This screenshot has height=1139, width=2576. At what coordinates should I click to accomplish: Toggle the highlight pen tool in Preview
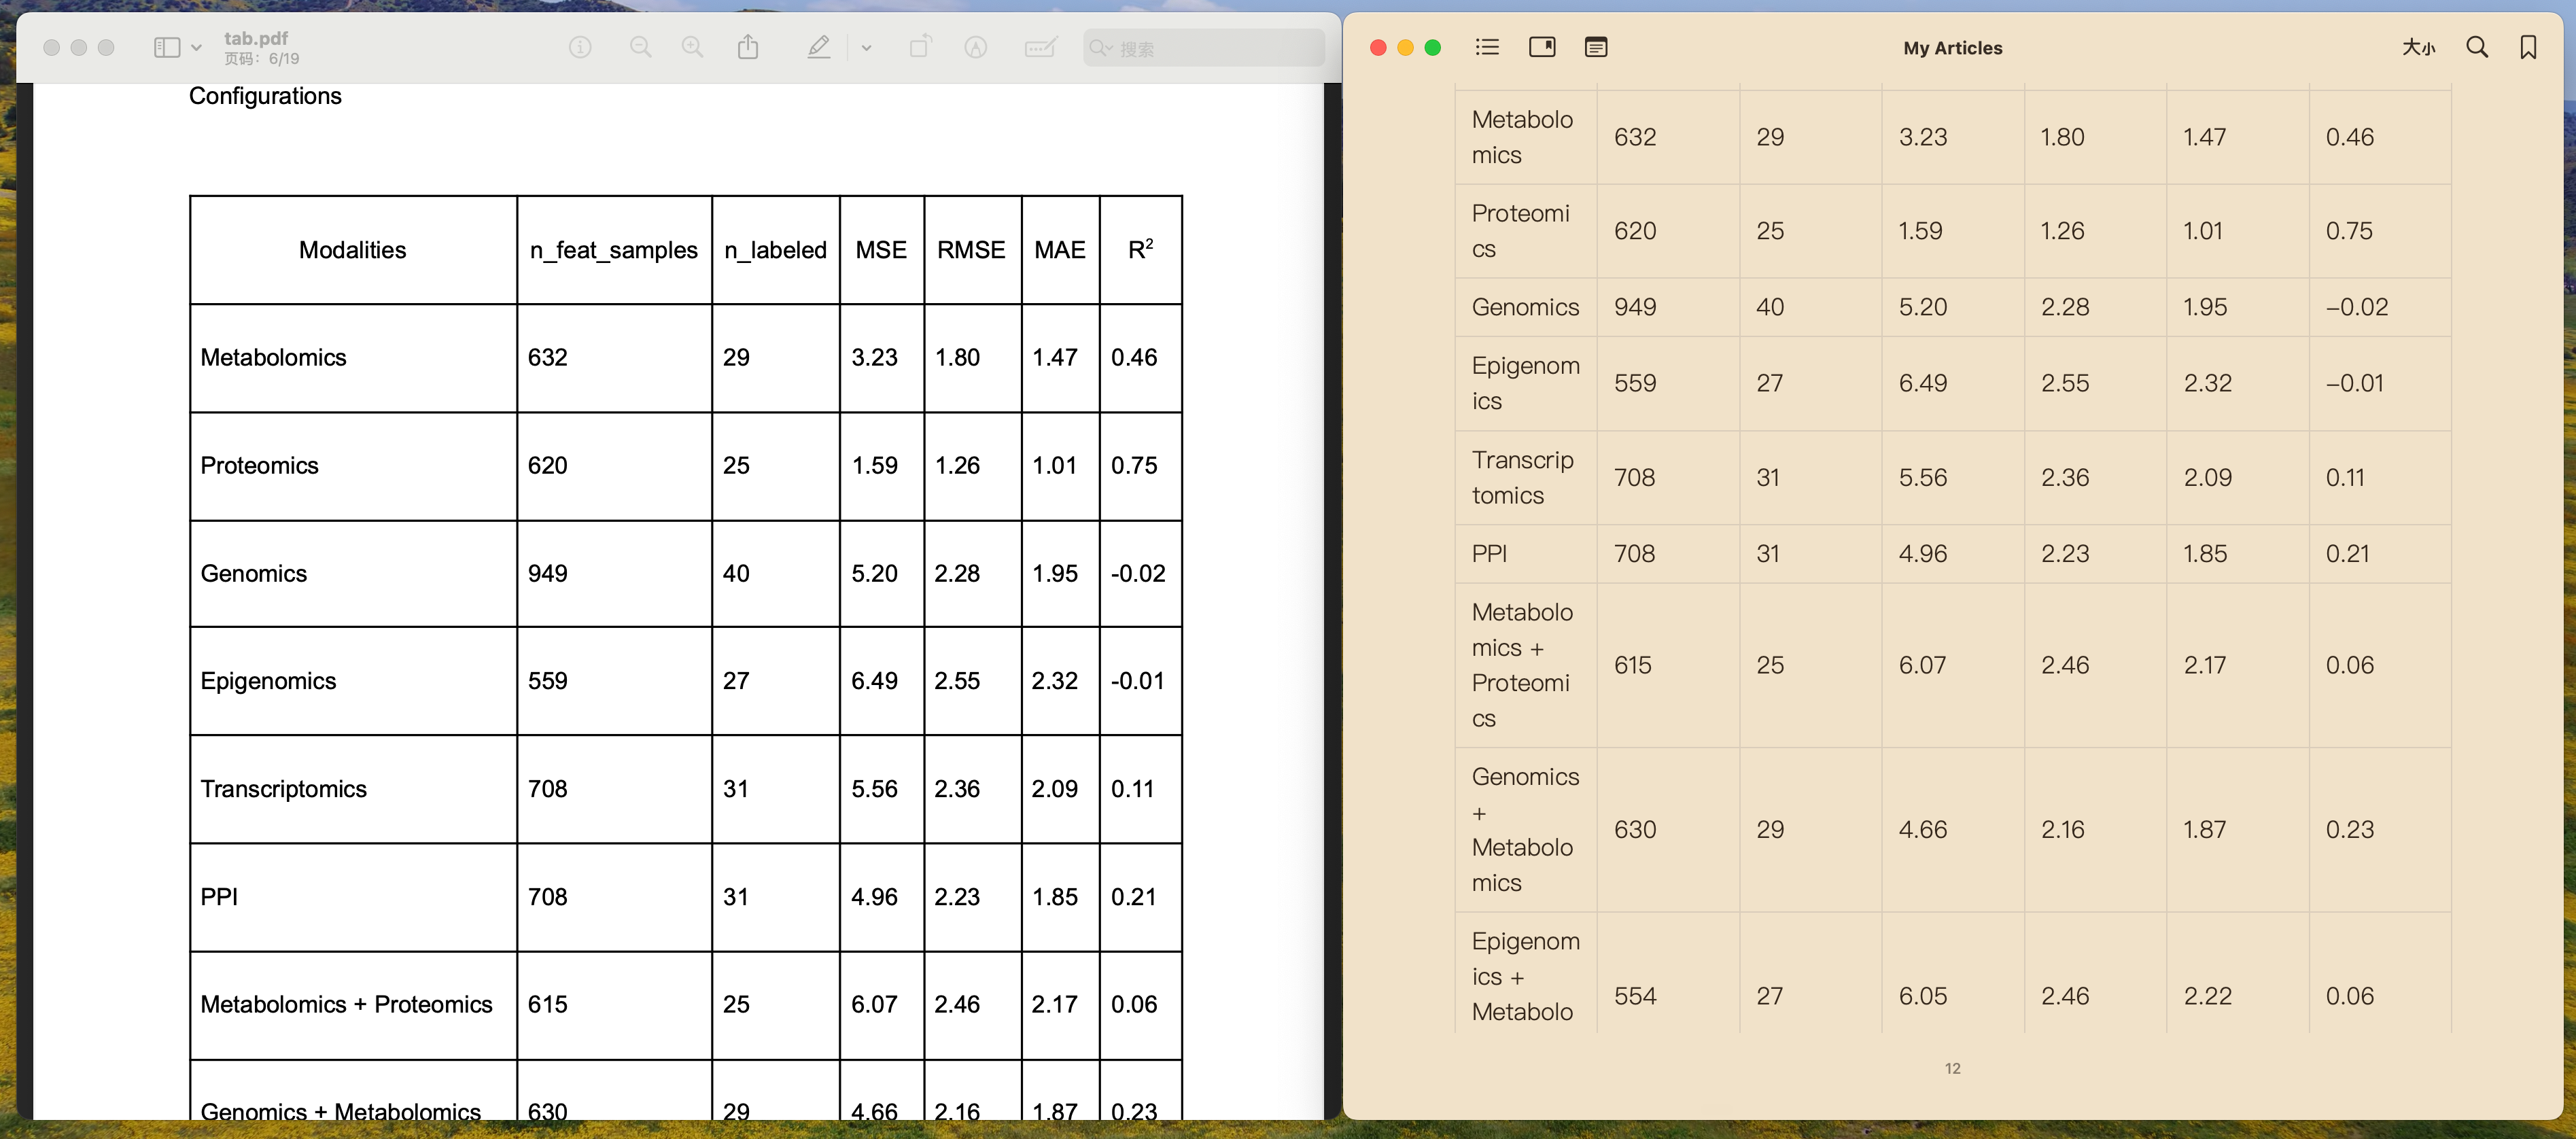coord(818,47)
